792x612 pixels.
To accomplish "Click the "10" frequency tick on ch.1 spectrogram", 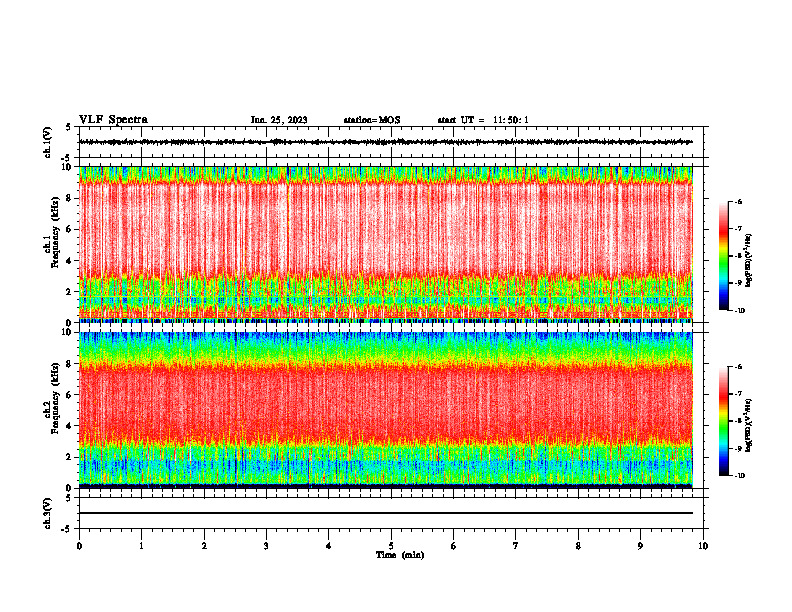I will tap(67, 167).
